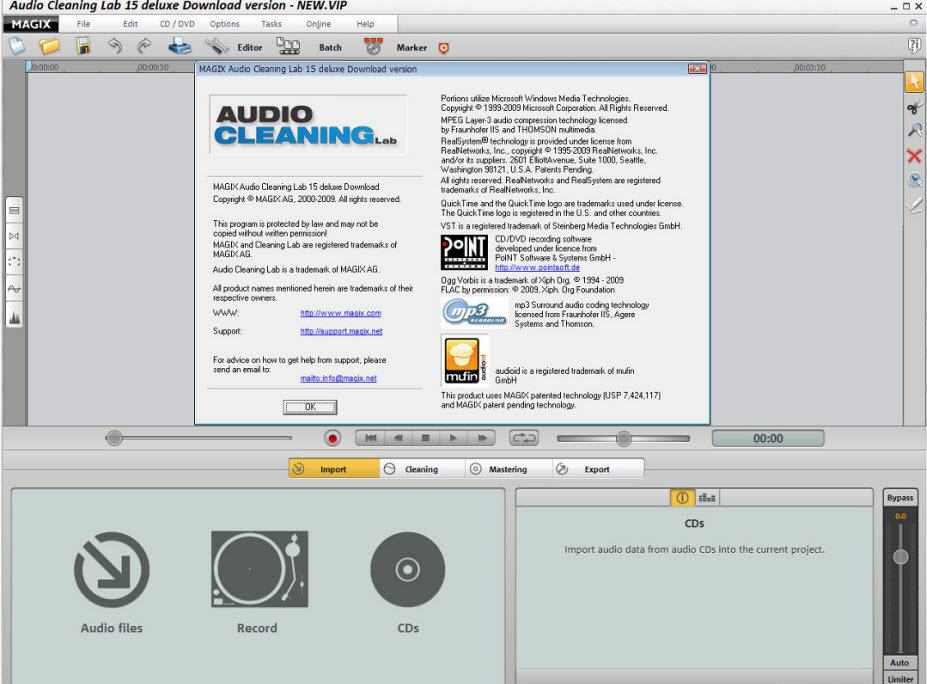This screenshot has width=927, height=684.
Task: Click the 00:00 time display
Action: pyautogui.click(x=768, y=438)
